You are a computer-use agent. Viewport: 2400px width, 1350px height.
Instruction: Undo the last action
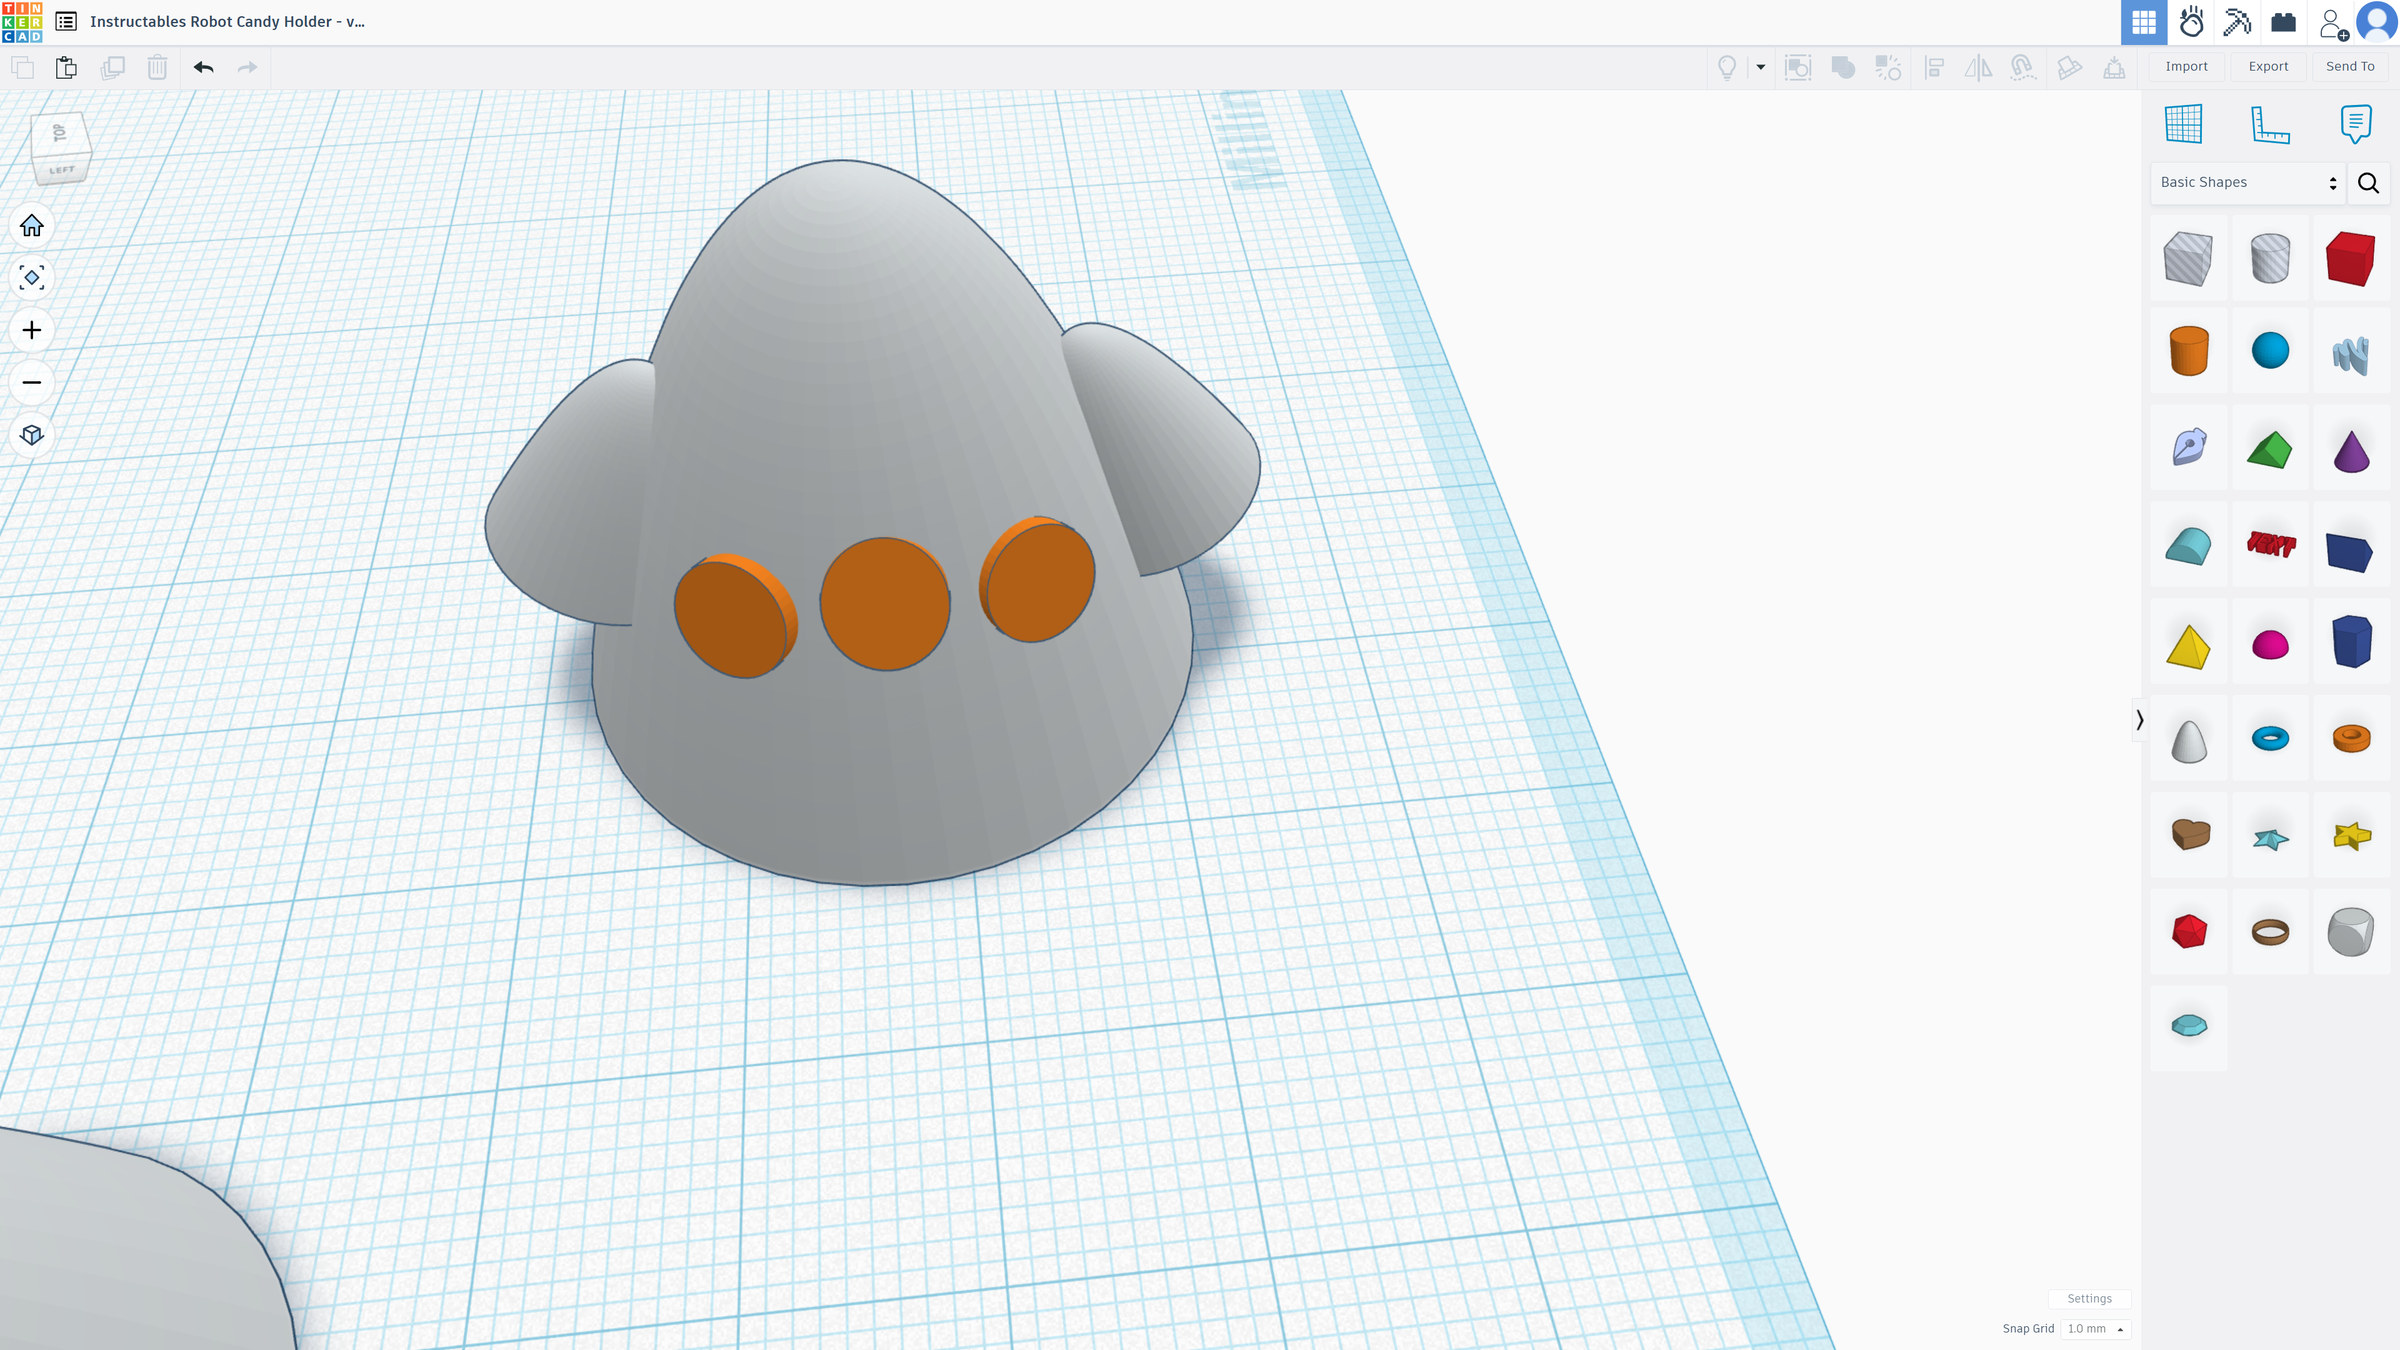(x=204, y=67)
